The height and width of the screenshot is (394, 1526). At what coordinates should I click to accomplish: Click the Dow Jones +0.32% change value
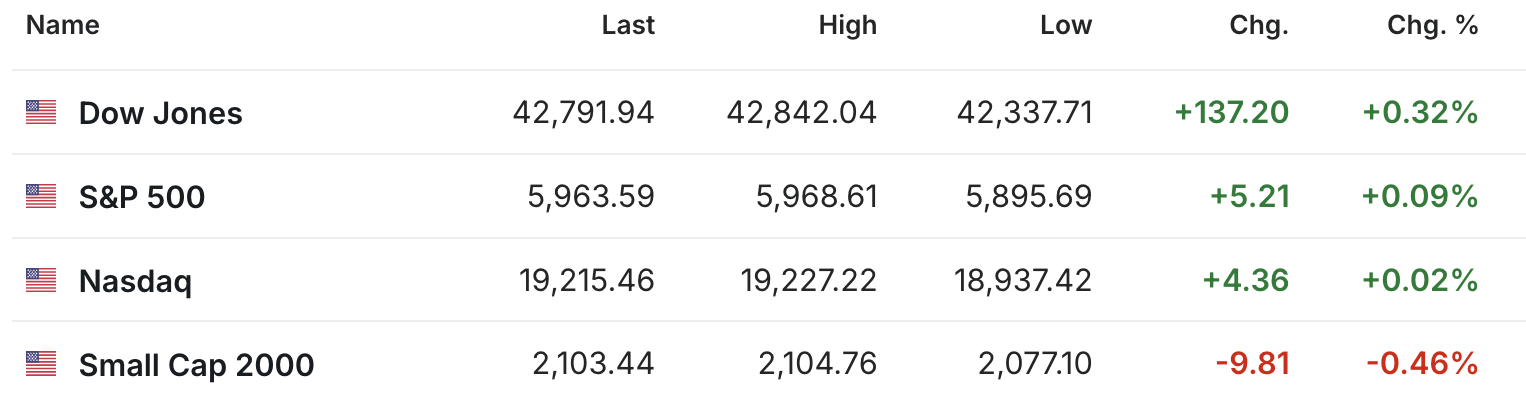tap(1420, 113)
